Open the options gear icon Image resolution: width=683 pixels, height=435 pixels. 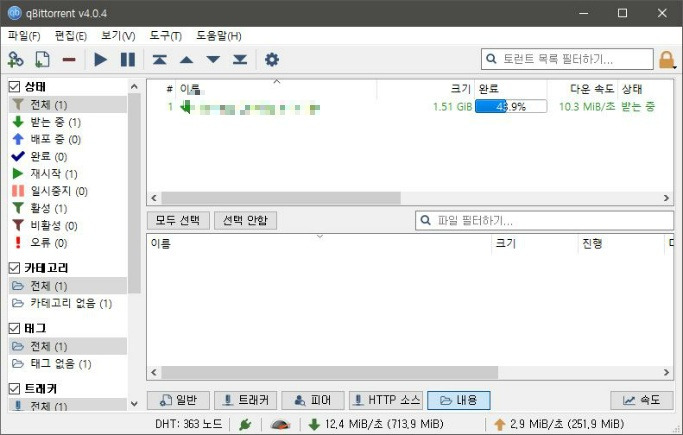pos(272,59)
